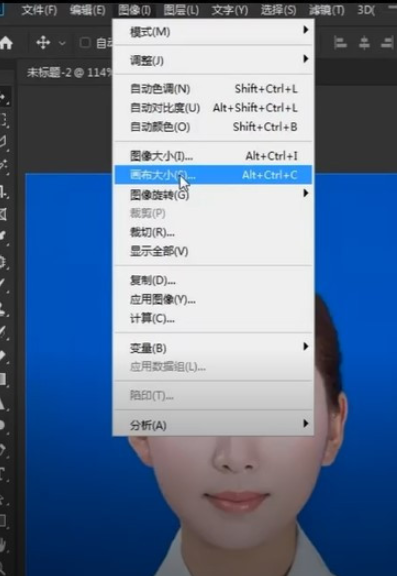Choose 分析(A) menu entry
The height and width of the screenshot is (576, 397).
coord(213,425)
